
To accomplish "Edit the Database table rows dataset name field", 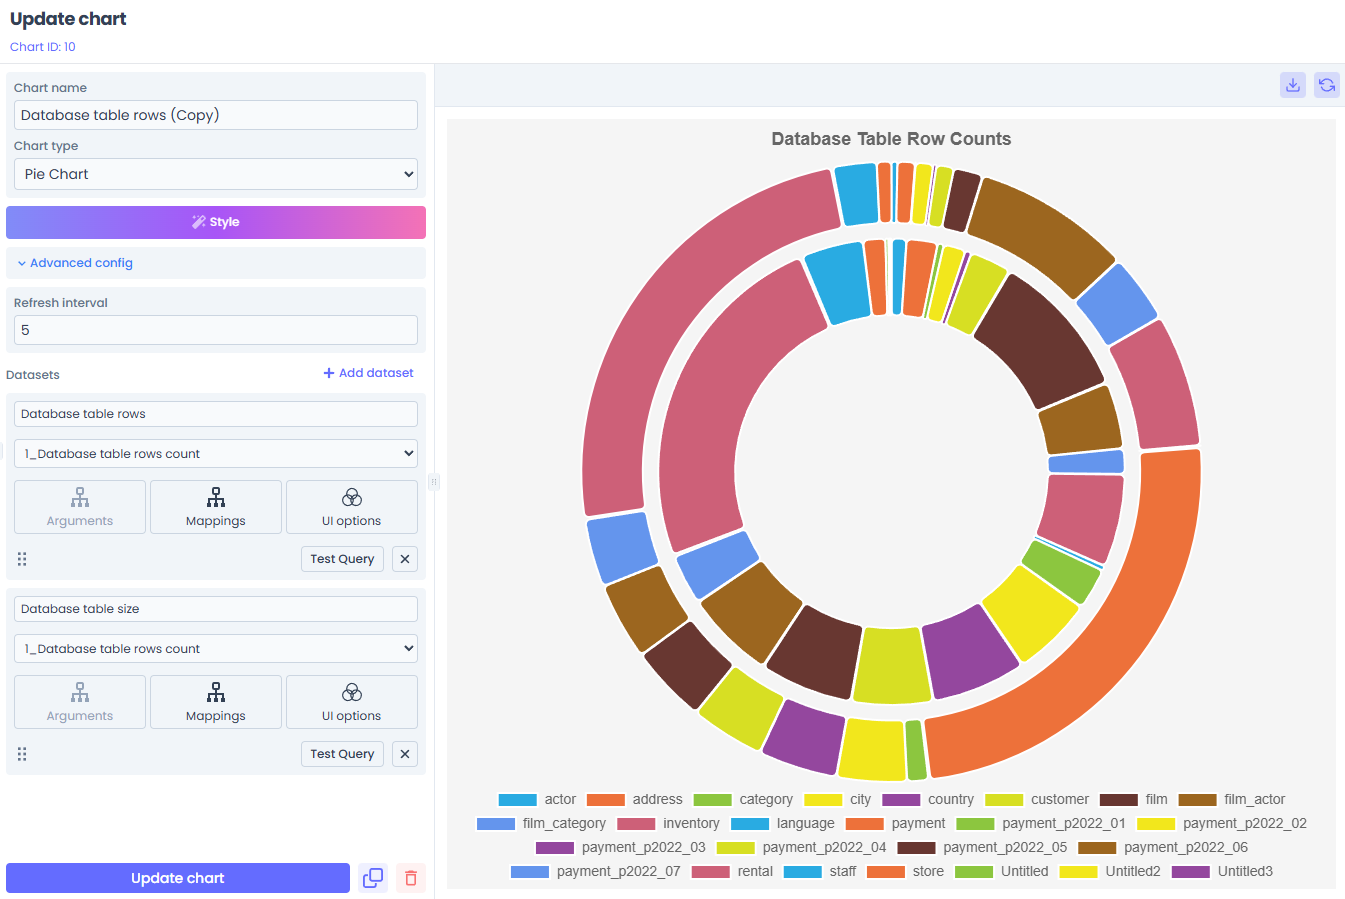I will pyautogui.click(x=216, y=414).
